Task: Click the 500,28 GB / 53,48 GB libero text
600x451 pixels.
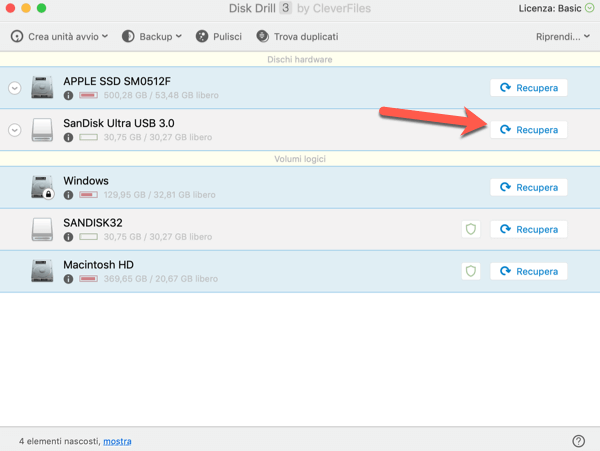Action: point(161,95)
